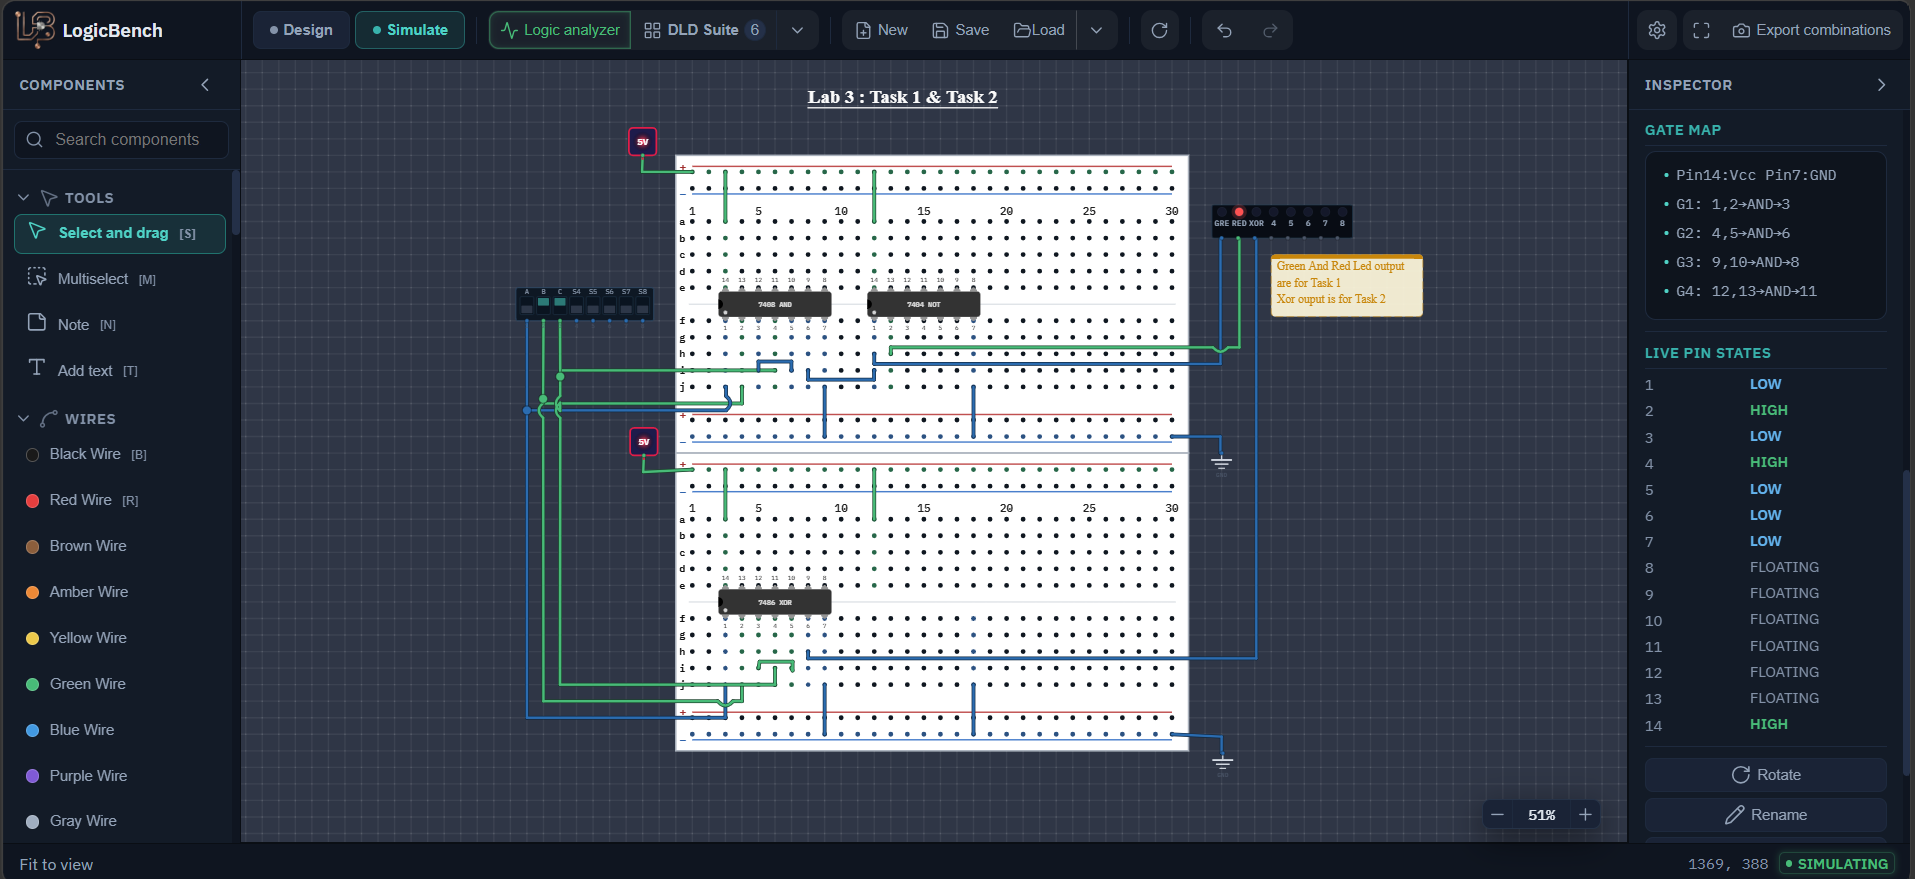Pick the Add text tool

click(120, 370)
